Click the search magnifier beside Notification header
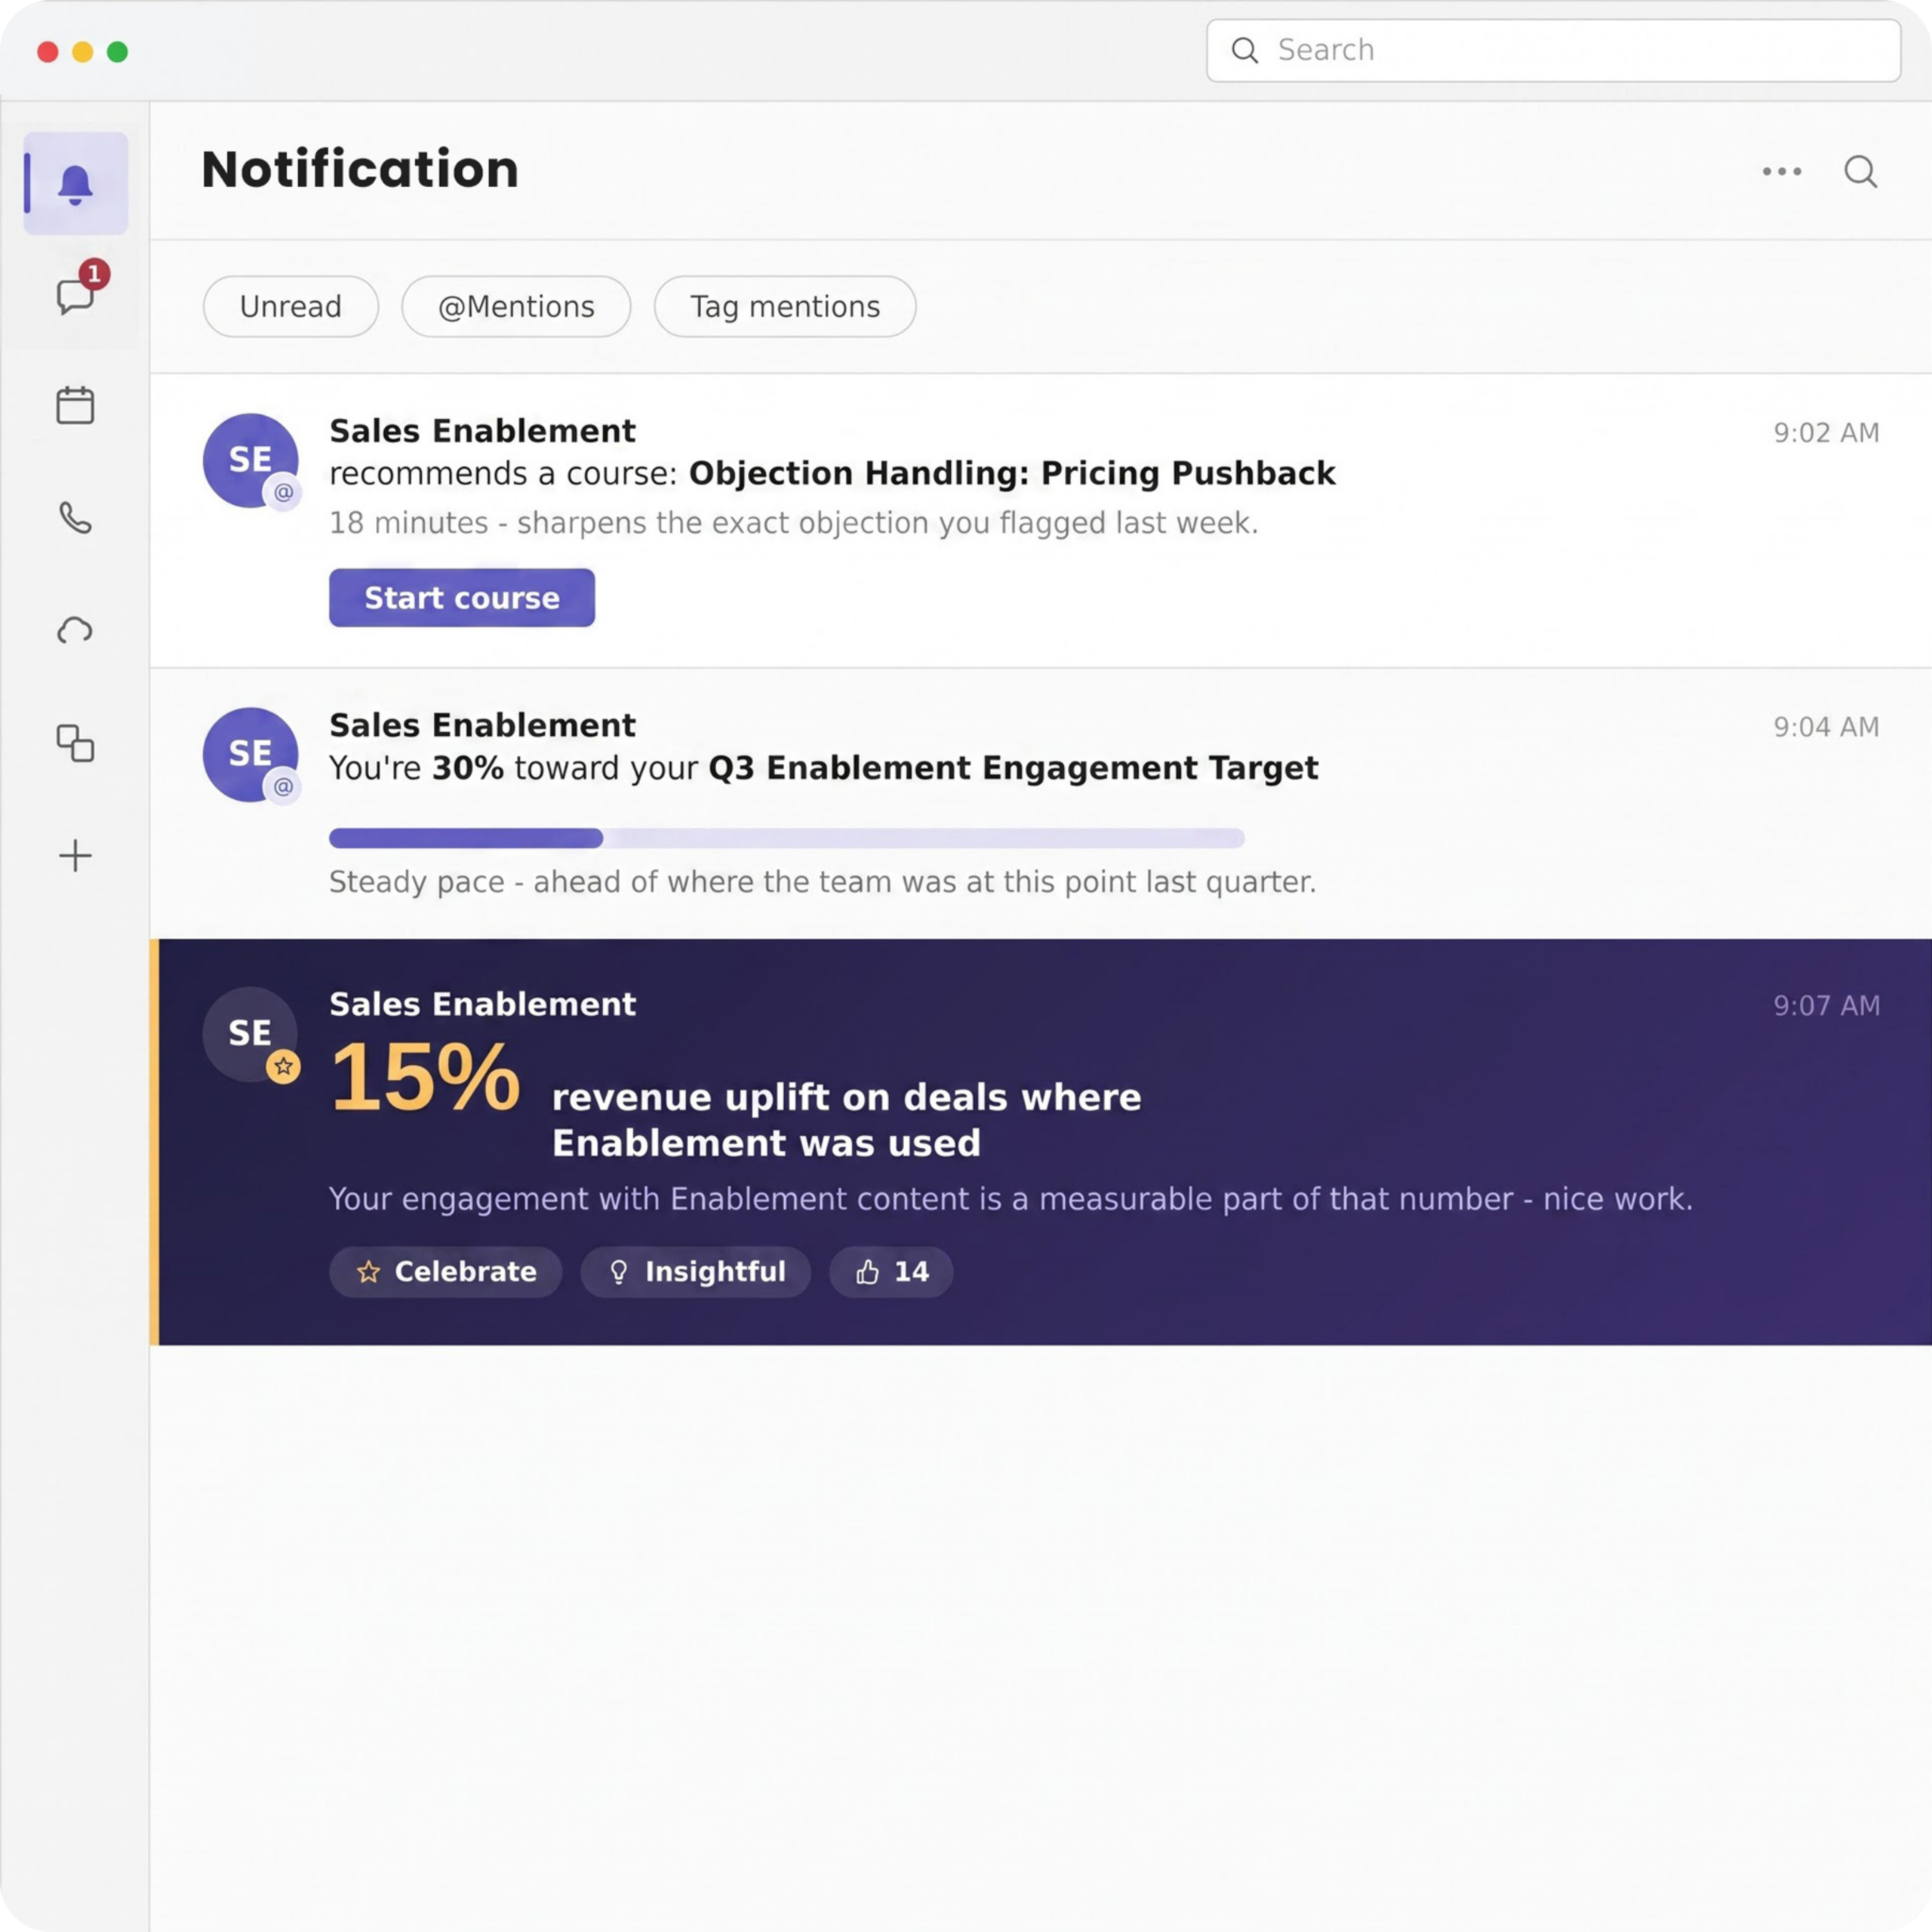The image size is (1932, 1932). 1861,172
